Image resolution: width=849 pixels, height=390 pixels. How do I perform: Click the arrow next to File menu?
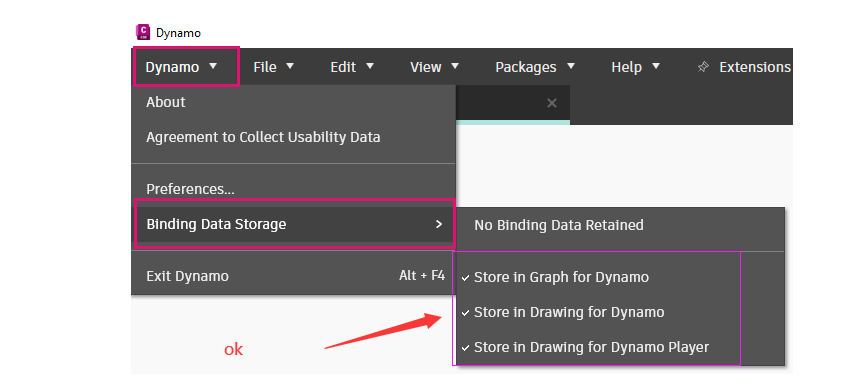click(x=290, y=66)
